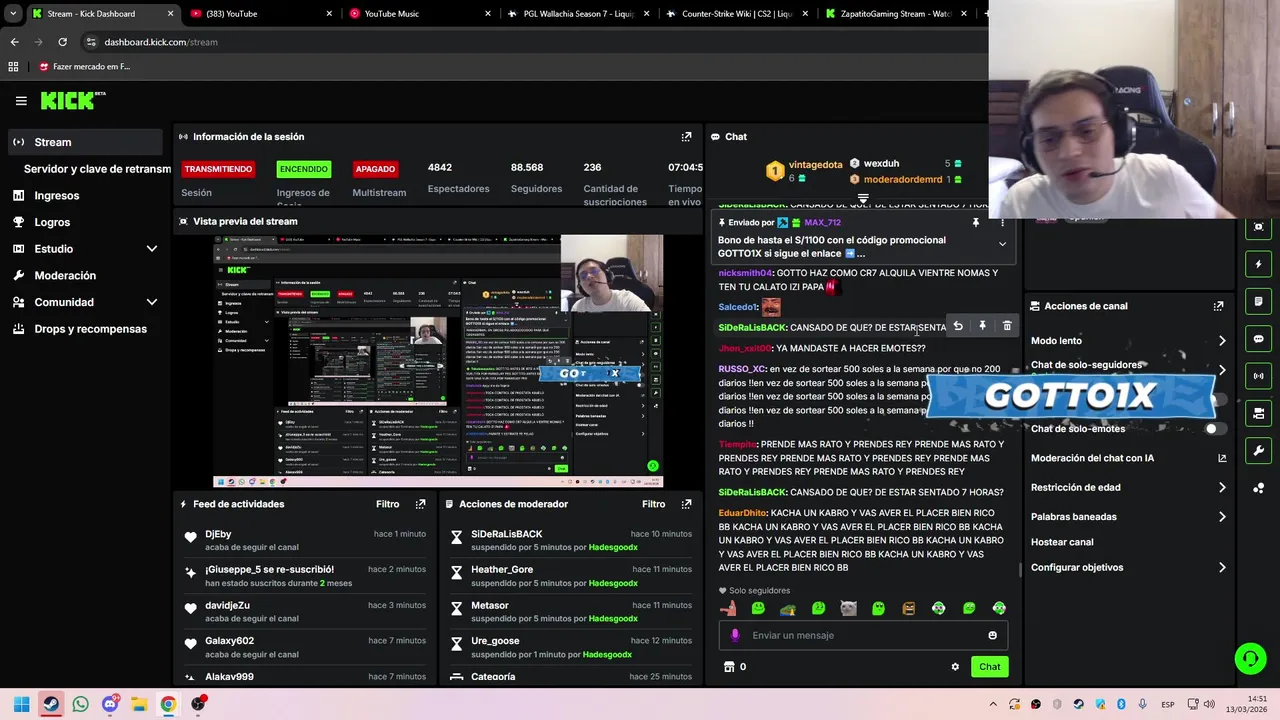Switch to the ZapatitoGaming Stream tab
Image resolution: width=1280 pixels, height=720 pixels.
point(895,14)
